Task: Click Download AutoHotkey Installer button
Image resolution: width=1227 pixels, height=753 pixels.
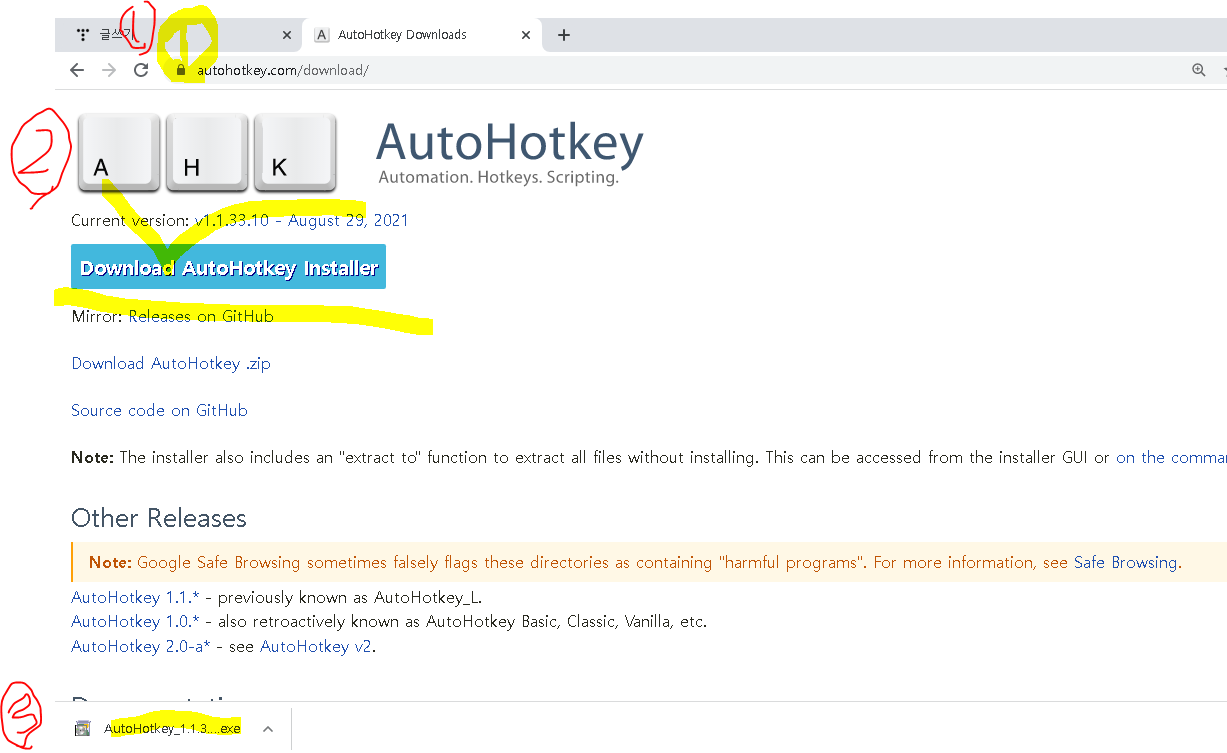Action: 228,267
